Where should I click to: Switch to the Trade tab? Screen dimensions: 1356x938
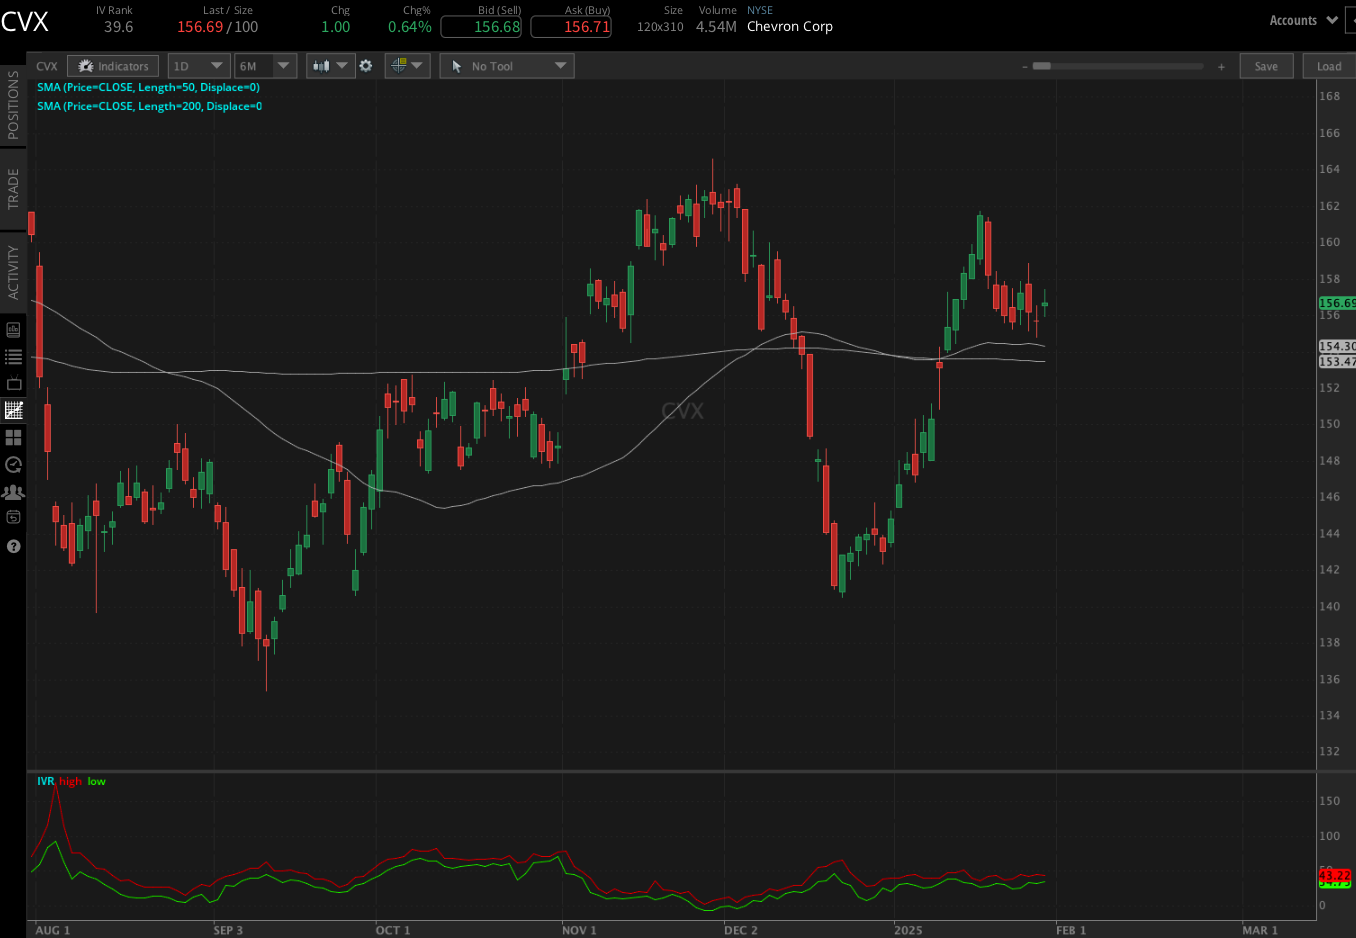[x=13, y=189]
